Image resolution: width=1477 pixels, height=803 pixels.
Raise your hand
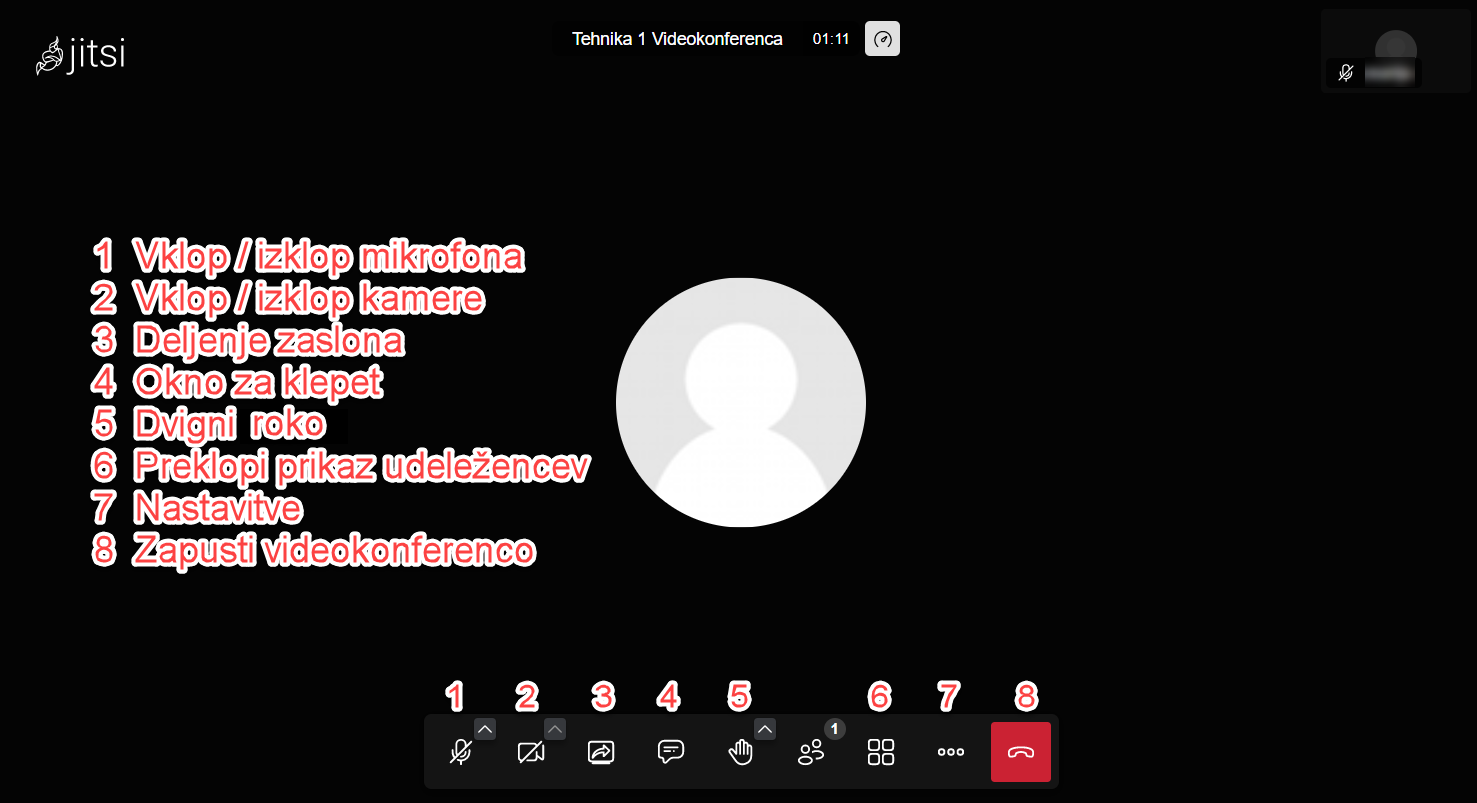click(740, 752)
